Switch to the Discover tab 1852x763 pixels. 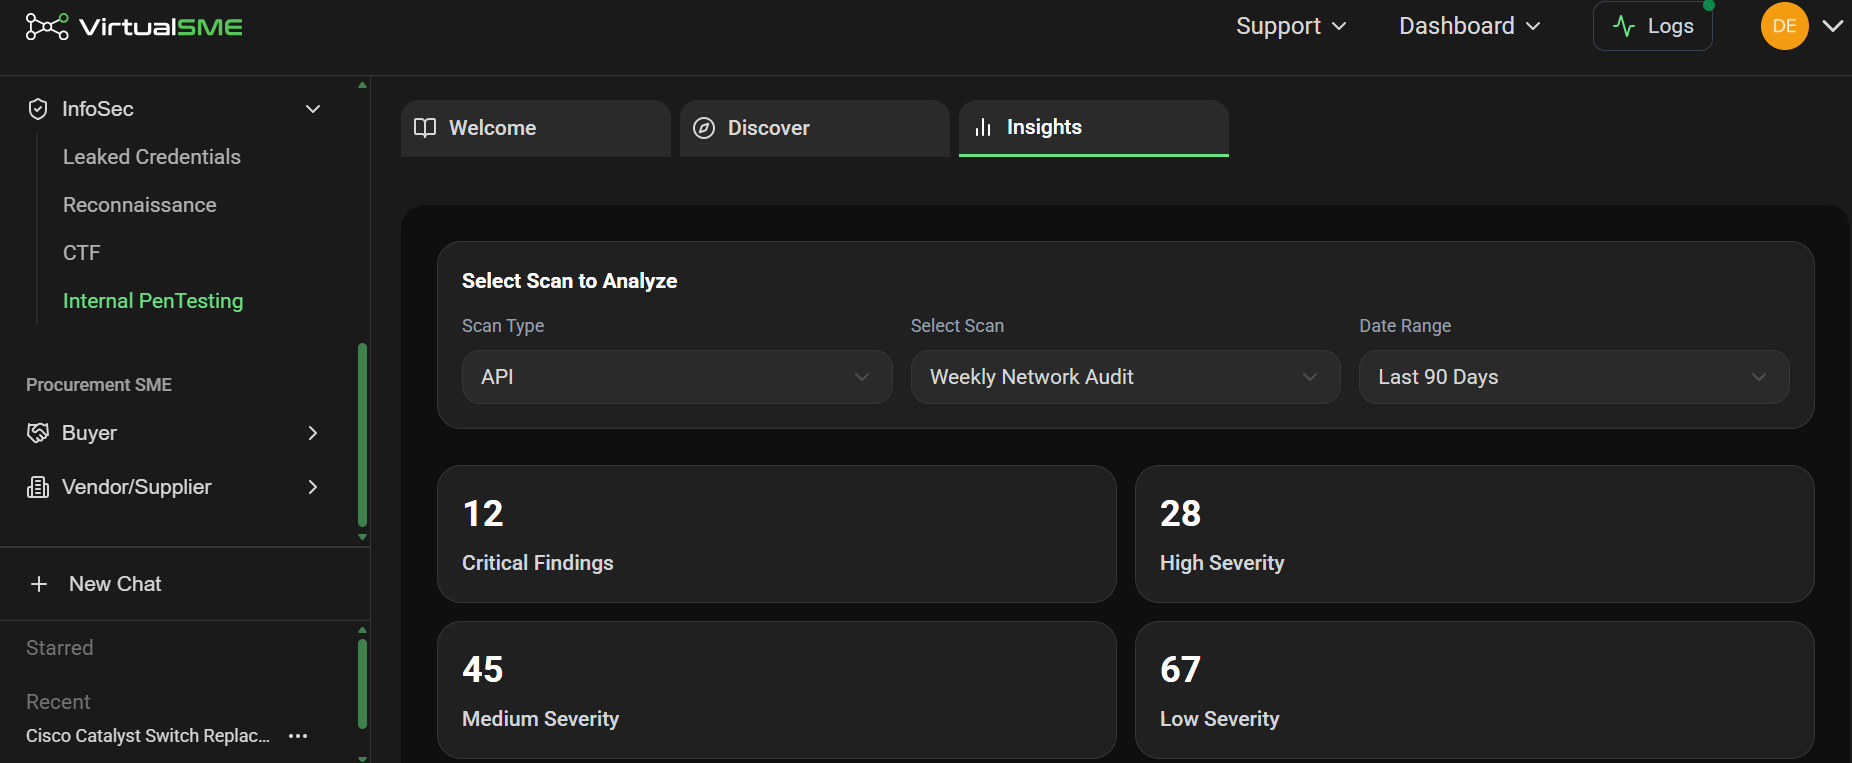(815, 128)
